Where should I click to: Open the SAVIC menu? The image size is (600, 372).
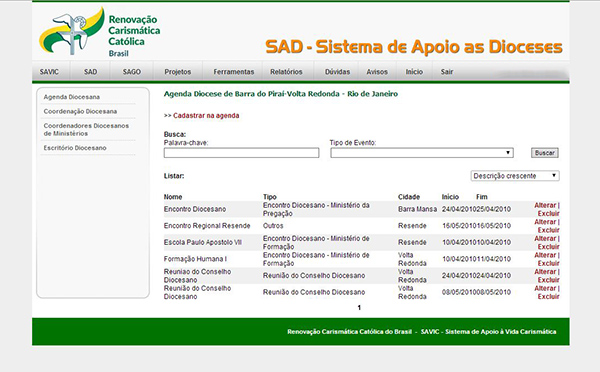[49, 72]
